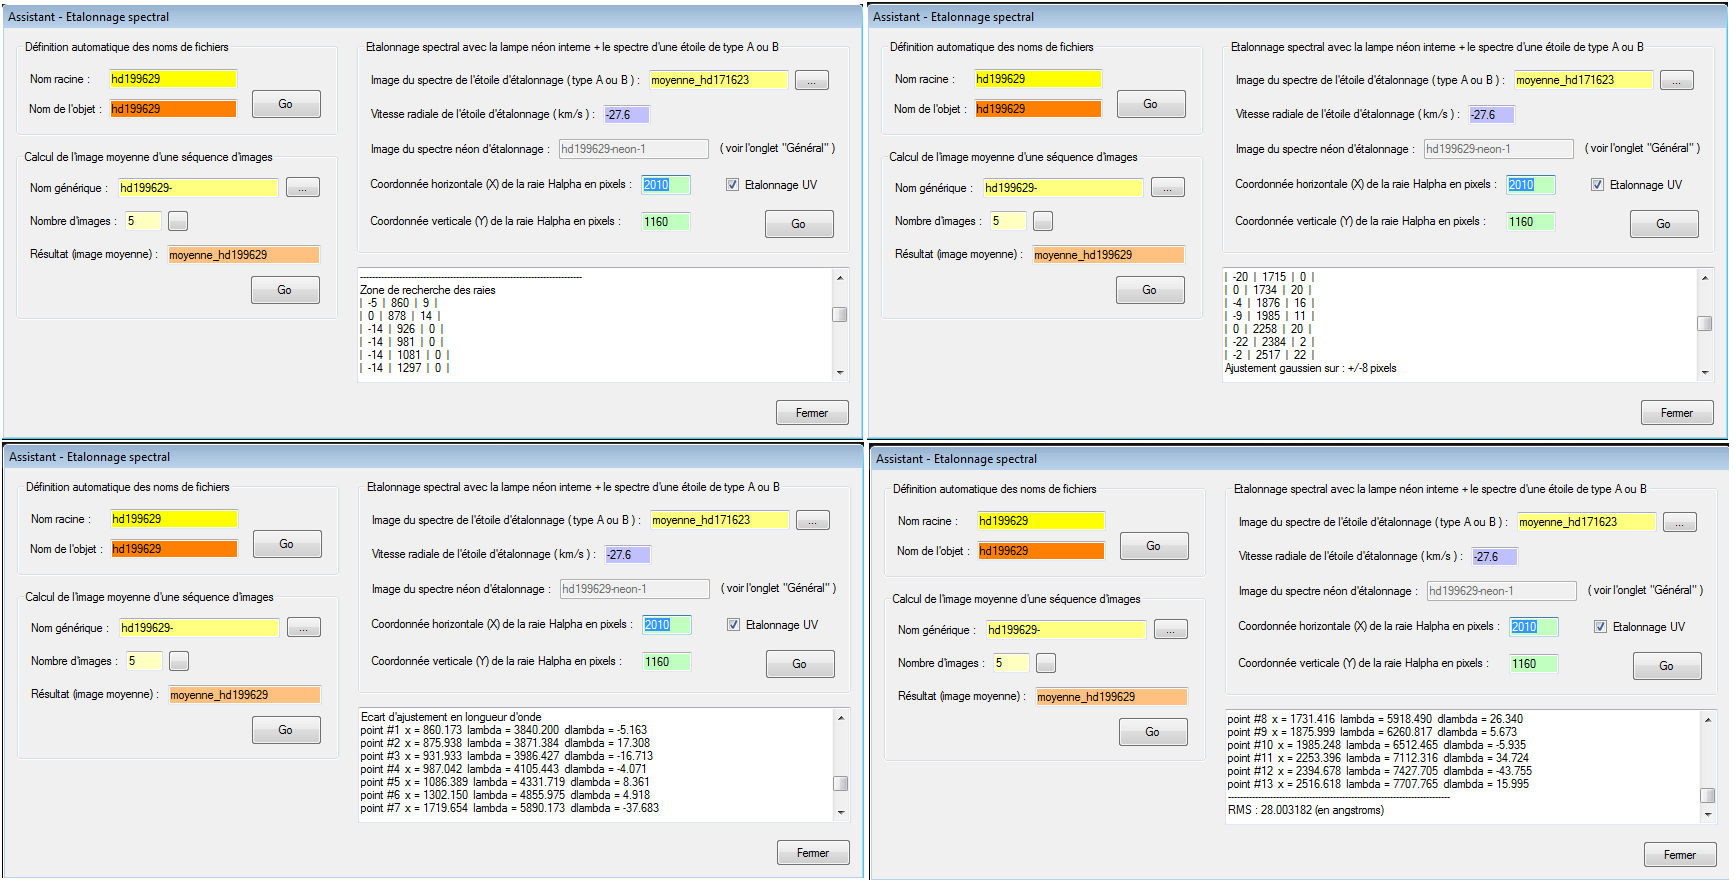
Task: Click browse button beside étoile d'étalonnage in RMS dialog
Action: [x=1679, y=522]
